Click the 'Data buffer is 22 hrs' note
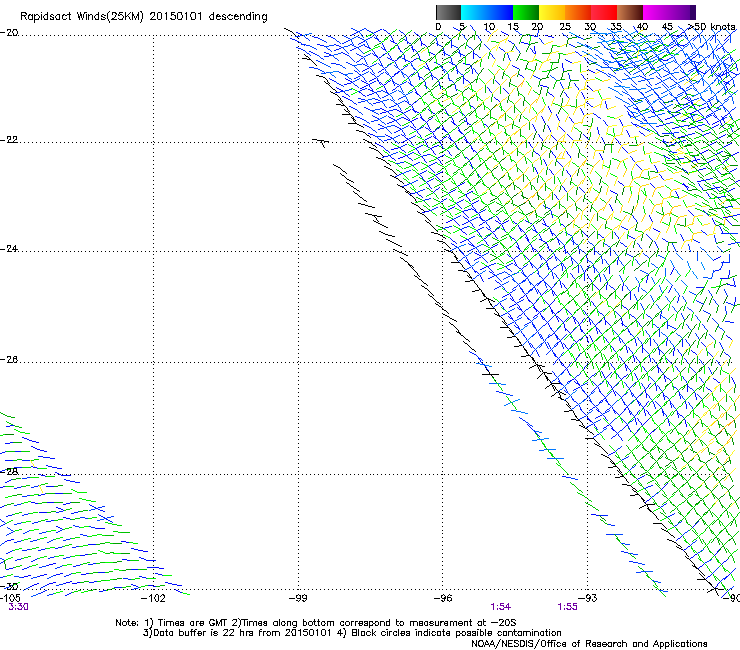The height and width of the screenshot is (650, 740). pyautogui.click(x=352, y=633)
